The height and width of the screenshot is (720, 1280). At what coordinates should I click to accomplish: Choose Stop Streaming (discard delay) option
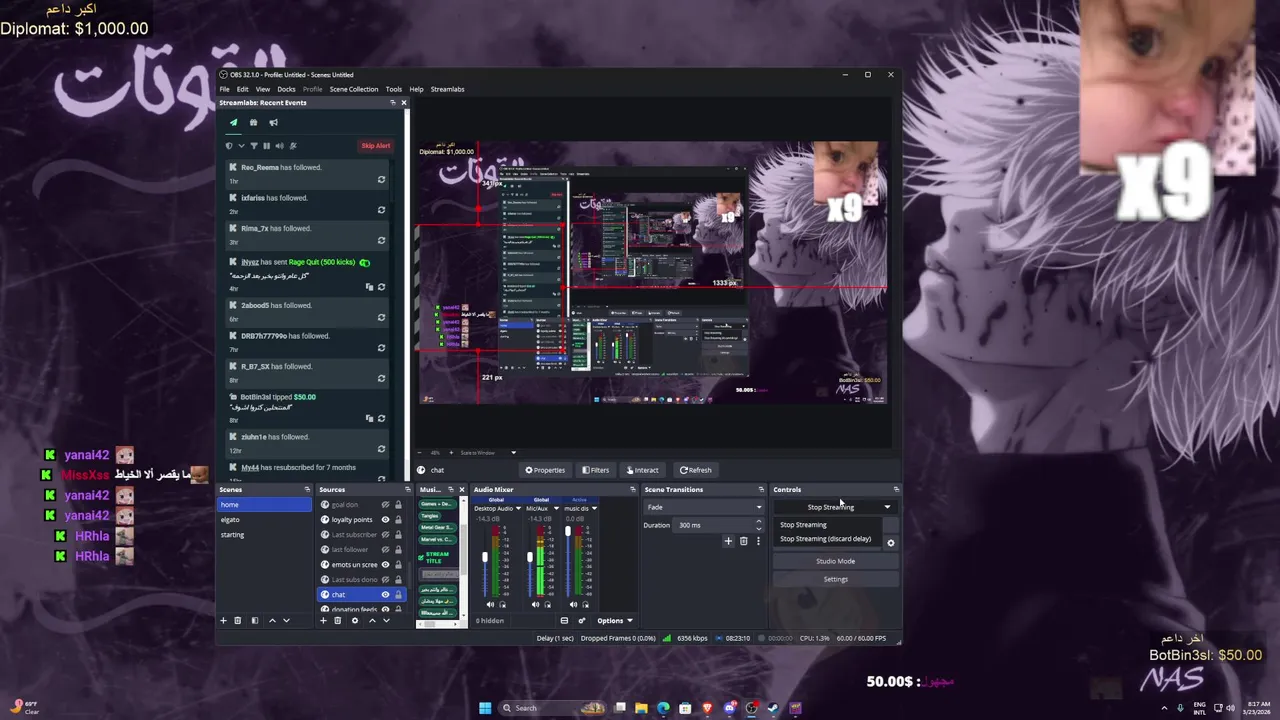[x=826, y=539]
